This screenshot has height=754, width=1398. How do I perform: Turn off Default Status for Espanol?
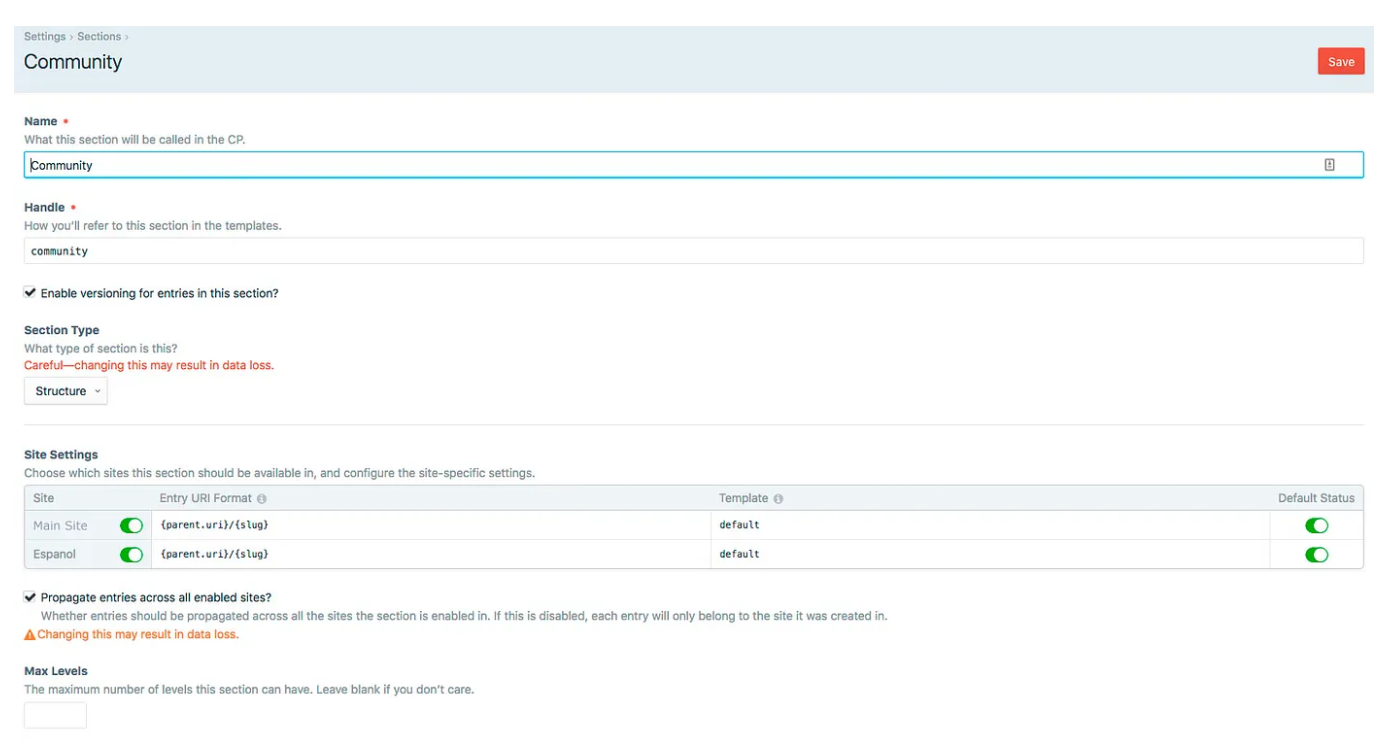(x=1316, y=554)
